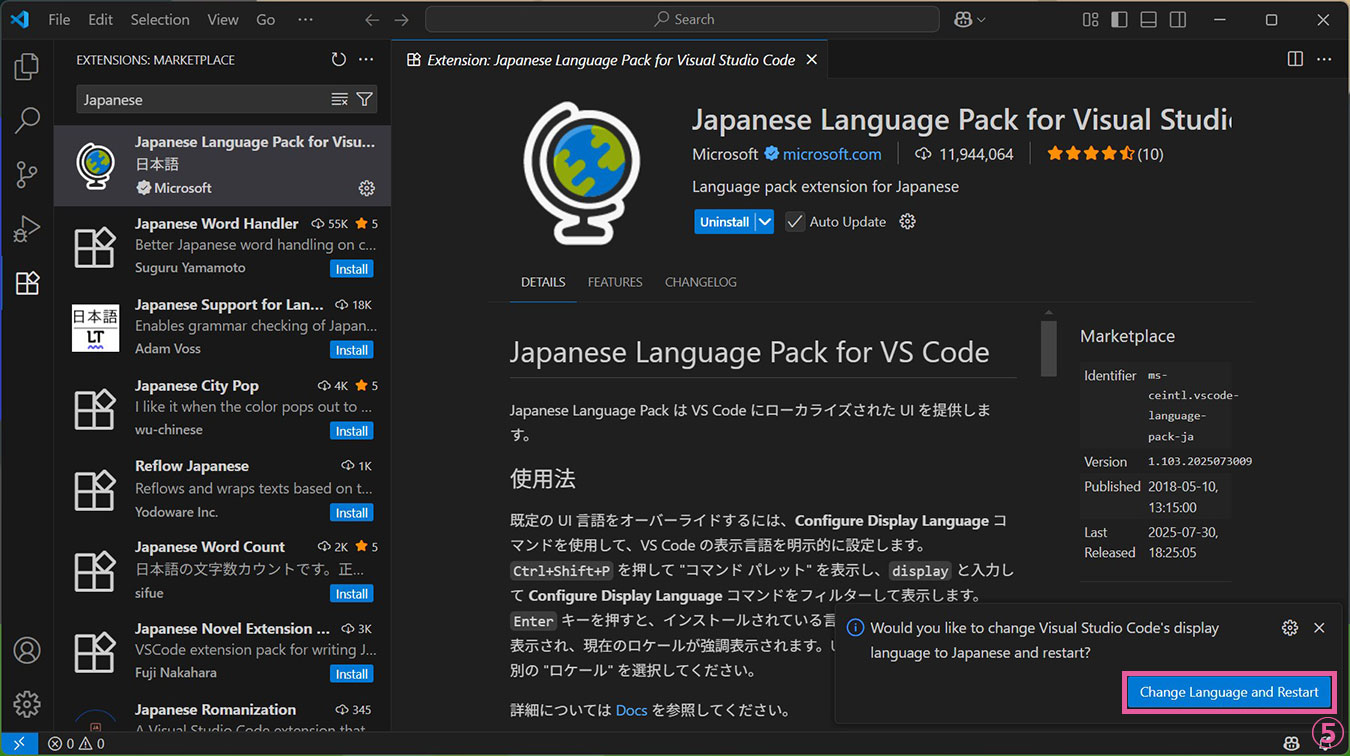Click manage gear on Japanese Language Pack row
This screenshot has height=756, width=1350.
click(x=366, y=188)
